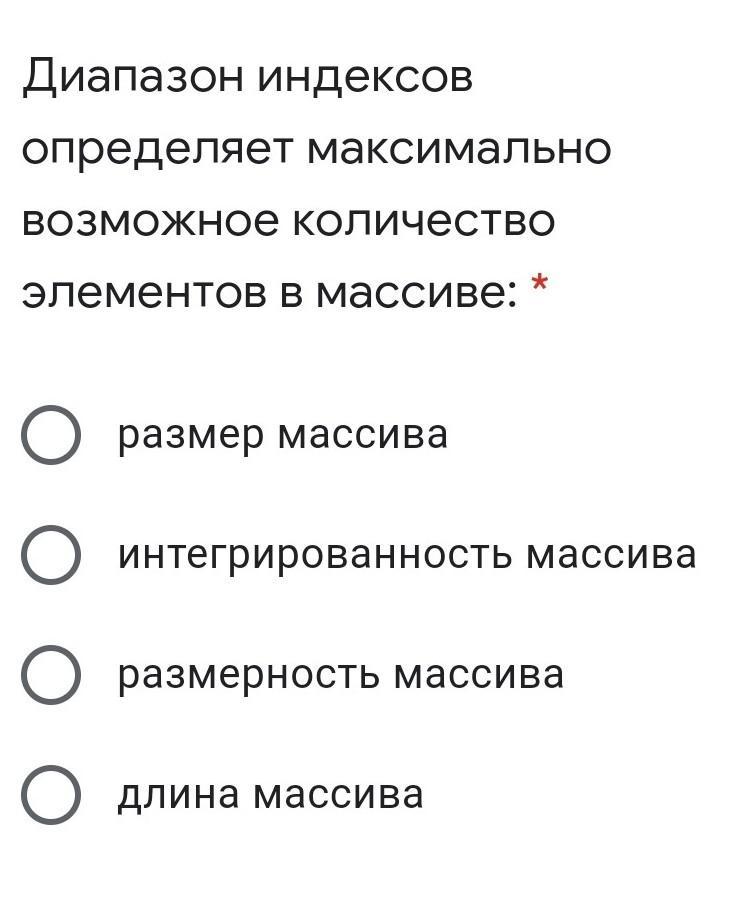Click the question line "определяет максимально"
The width and height of the screenshot is (729, 899).
pyautogui.click(x=316, y=151)
